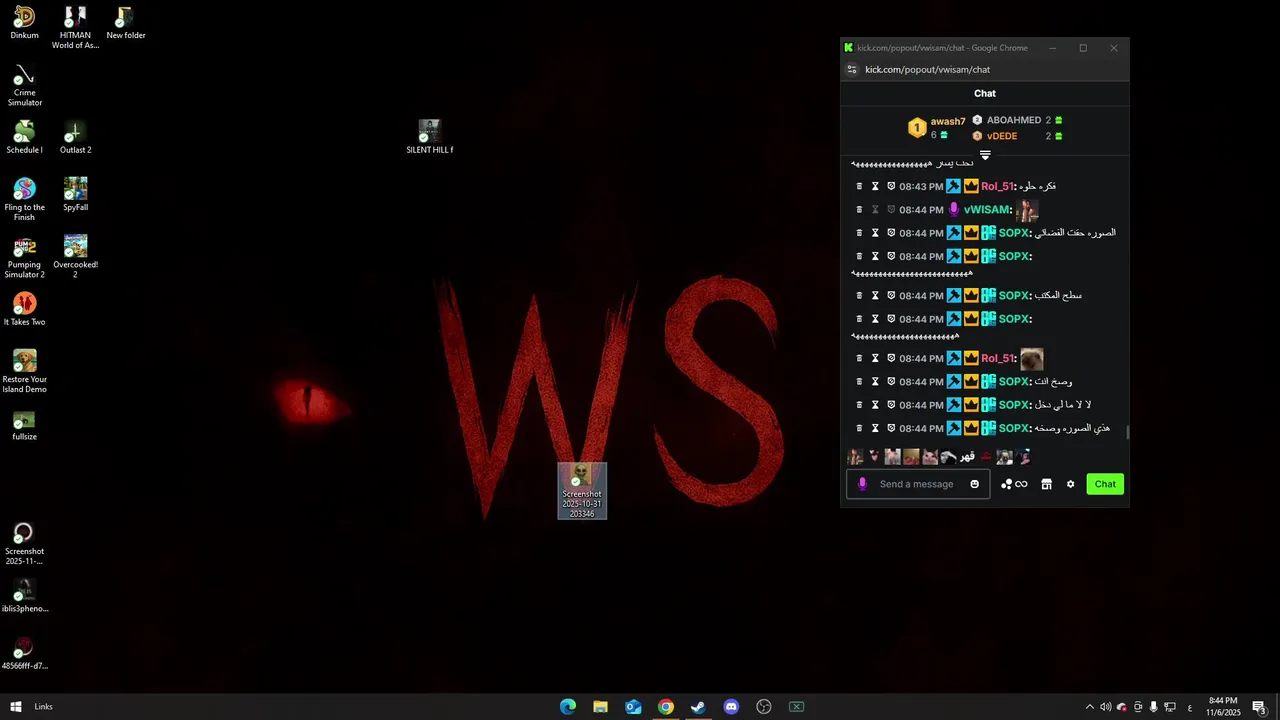Show hidden system tray icons
This screenshot has width=1280, height=720.
click(x=1090, y=707)
